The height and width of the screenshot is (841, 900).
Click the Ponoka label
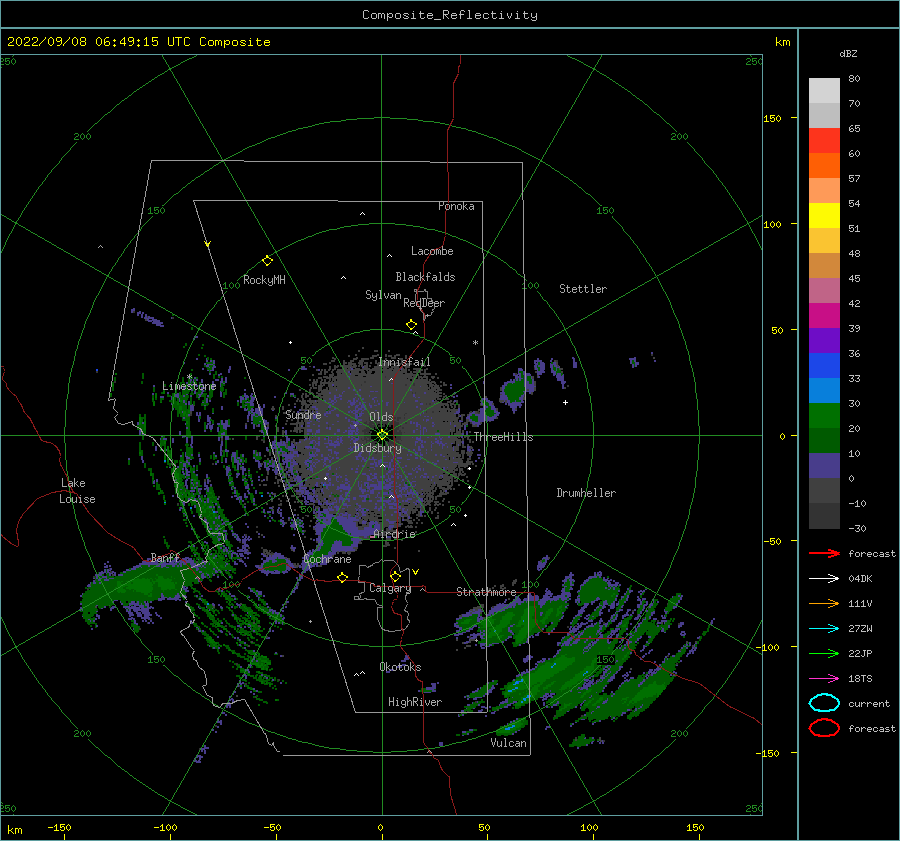[456, 206]
